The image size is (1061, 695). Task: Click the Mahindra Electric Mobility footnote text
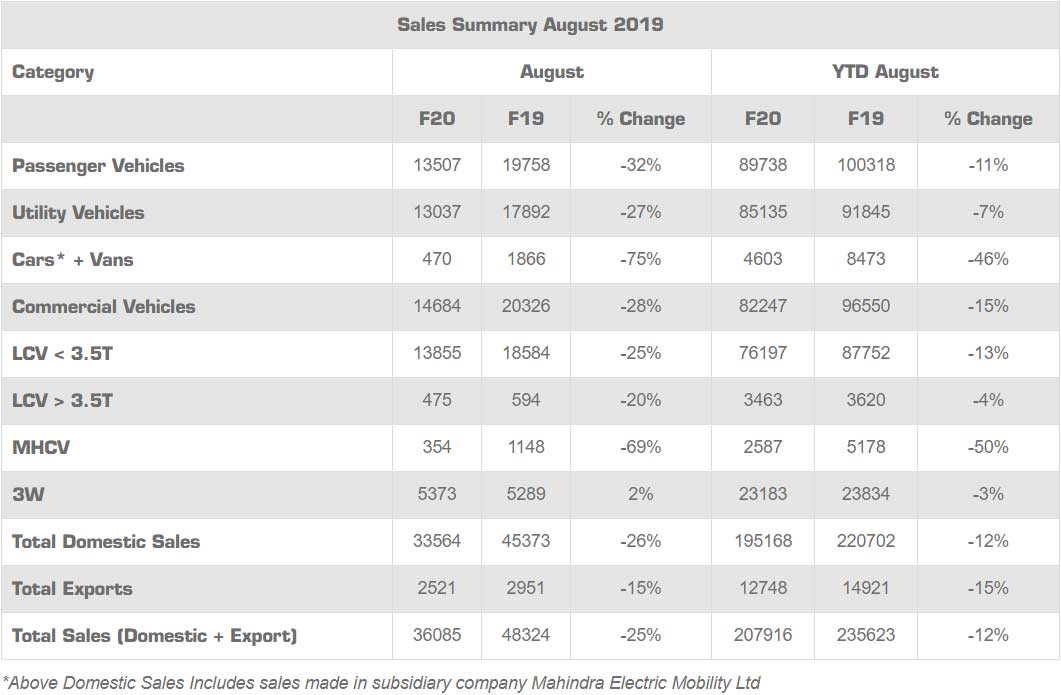(381, 683)
